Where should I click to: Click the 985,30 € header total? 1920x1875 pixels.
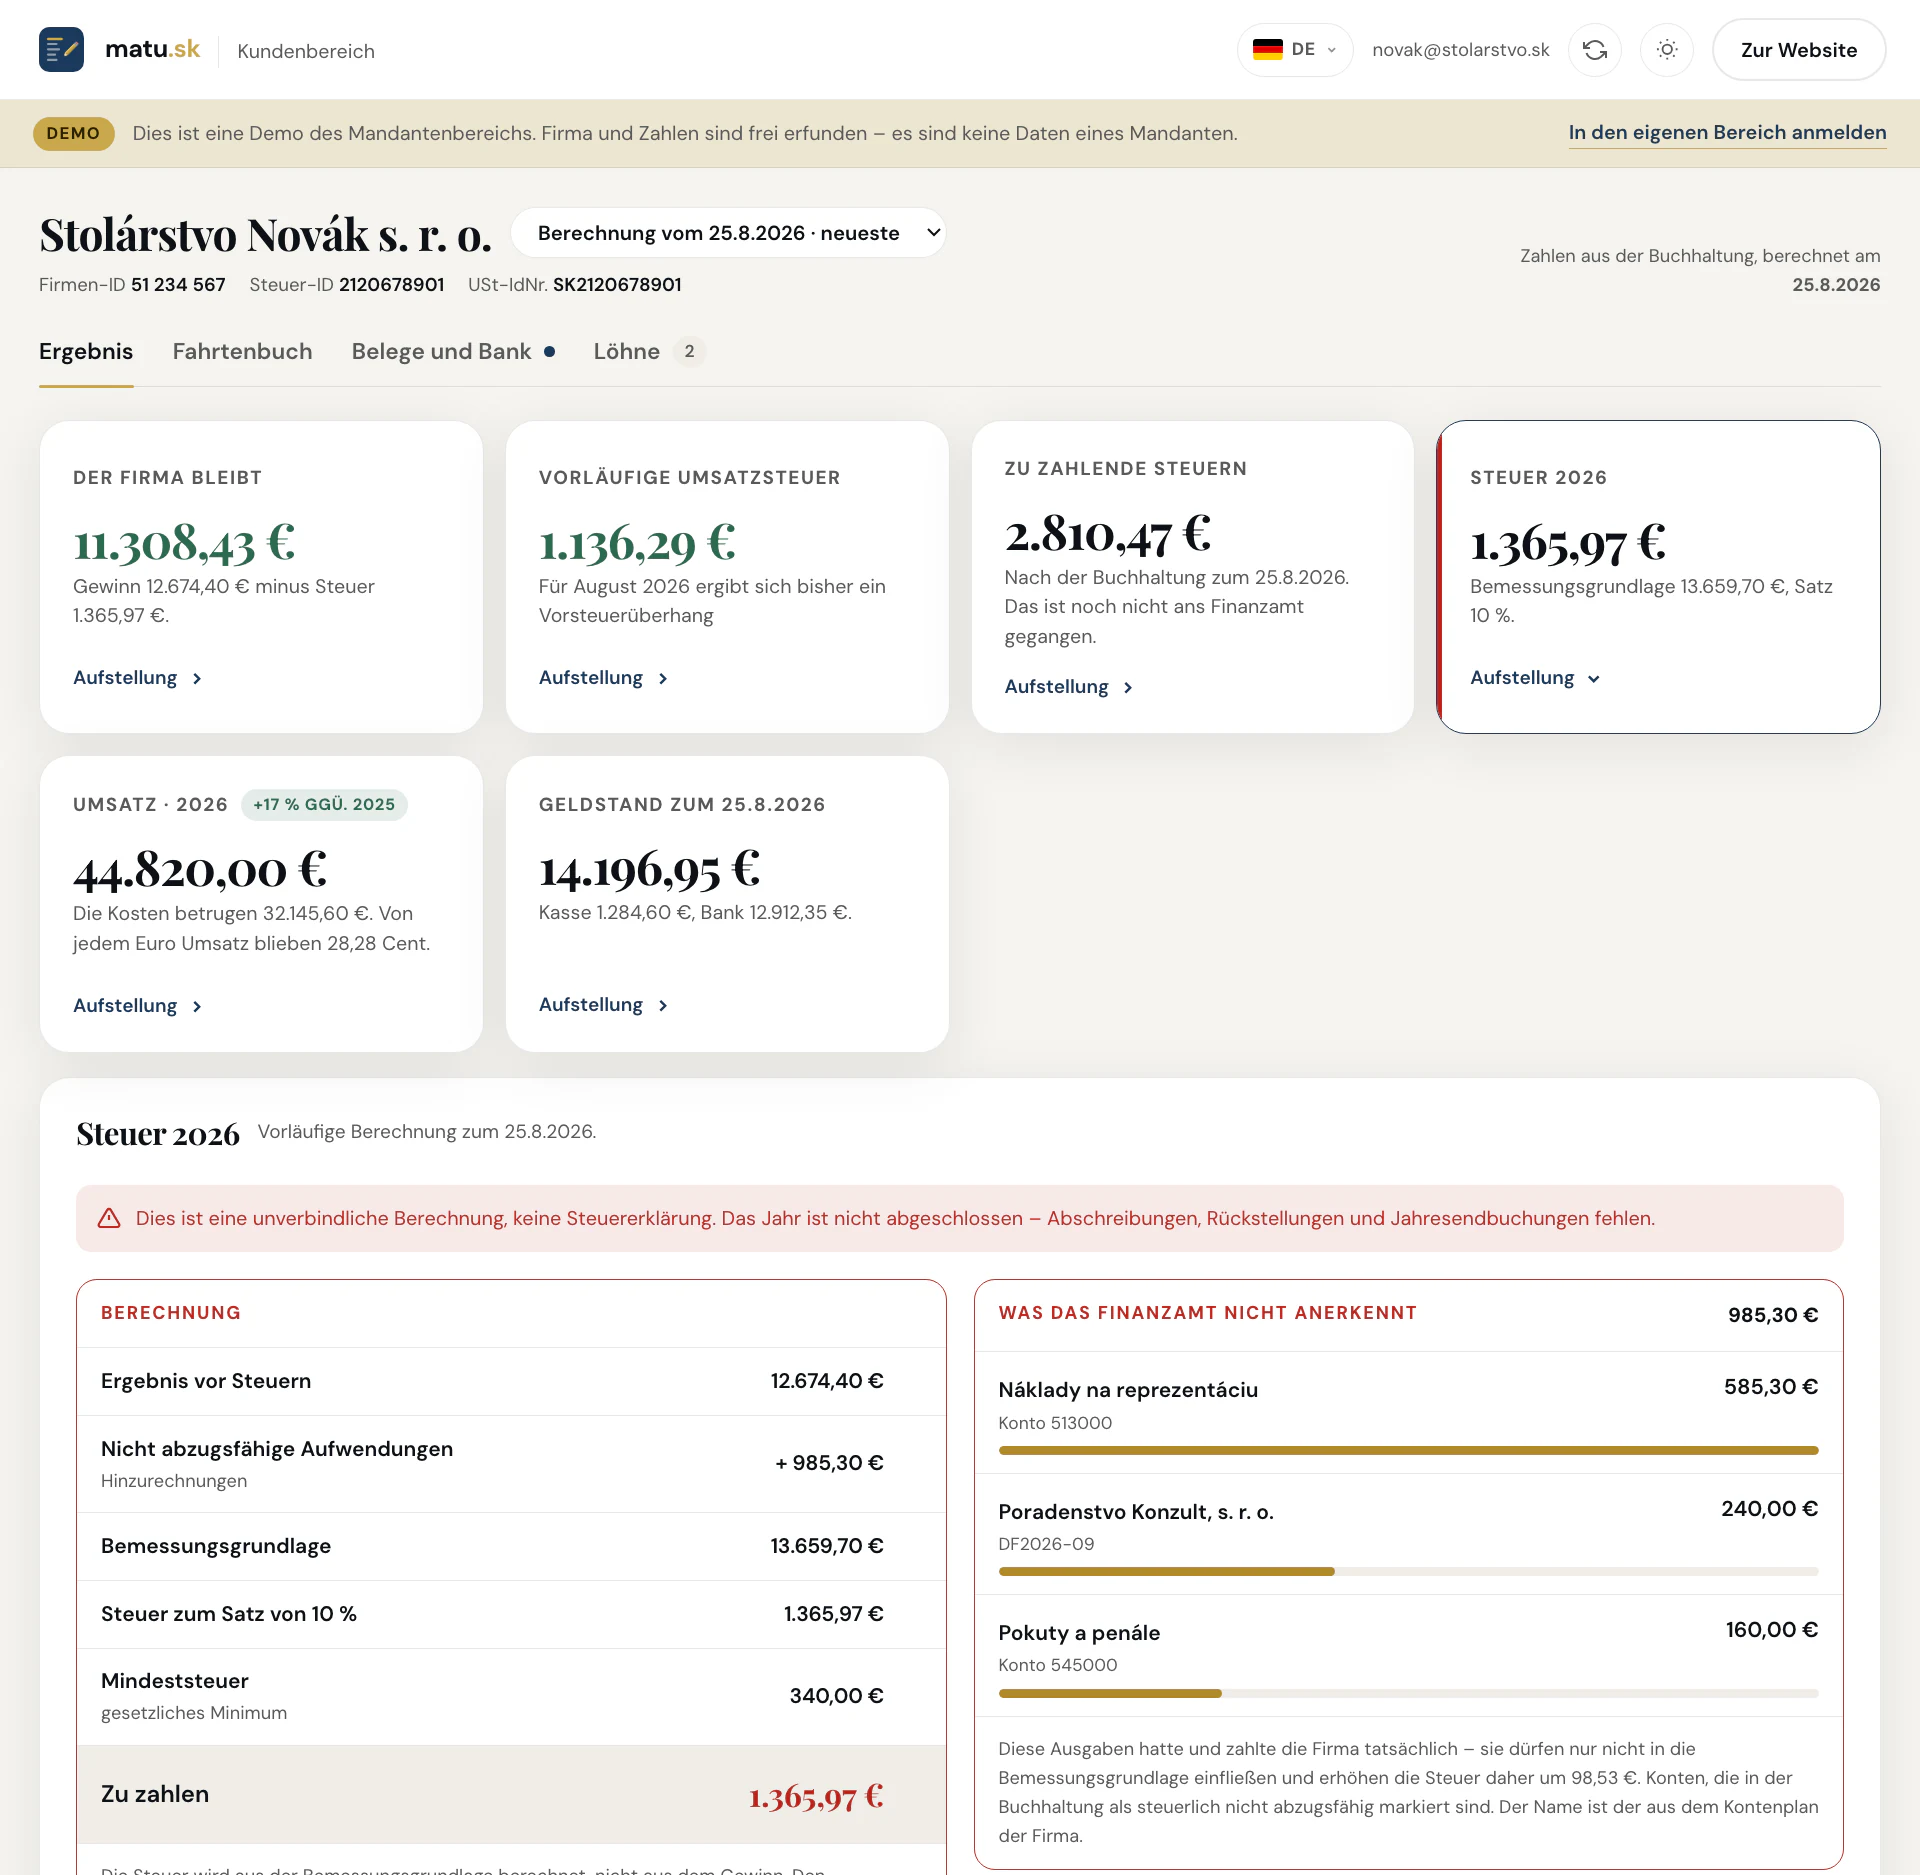coord(1773,1315)
